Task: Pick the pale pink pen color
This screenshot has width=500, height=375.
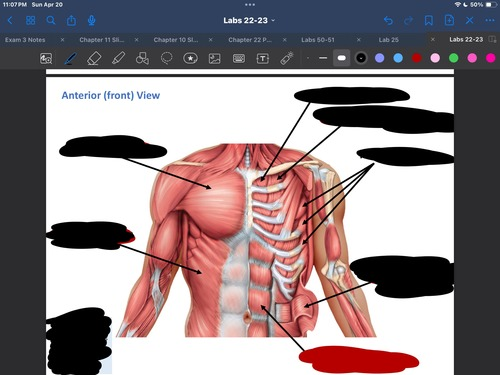Action: (435, 58)
